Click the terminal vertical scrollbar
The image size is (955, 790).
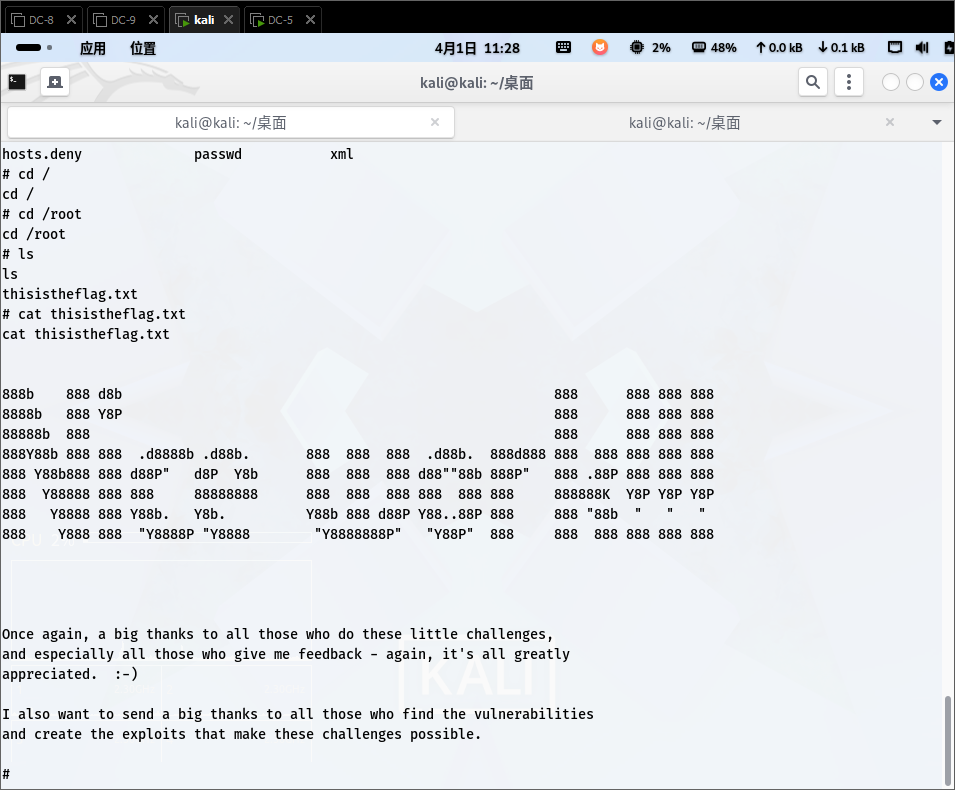point(948,740)
